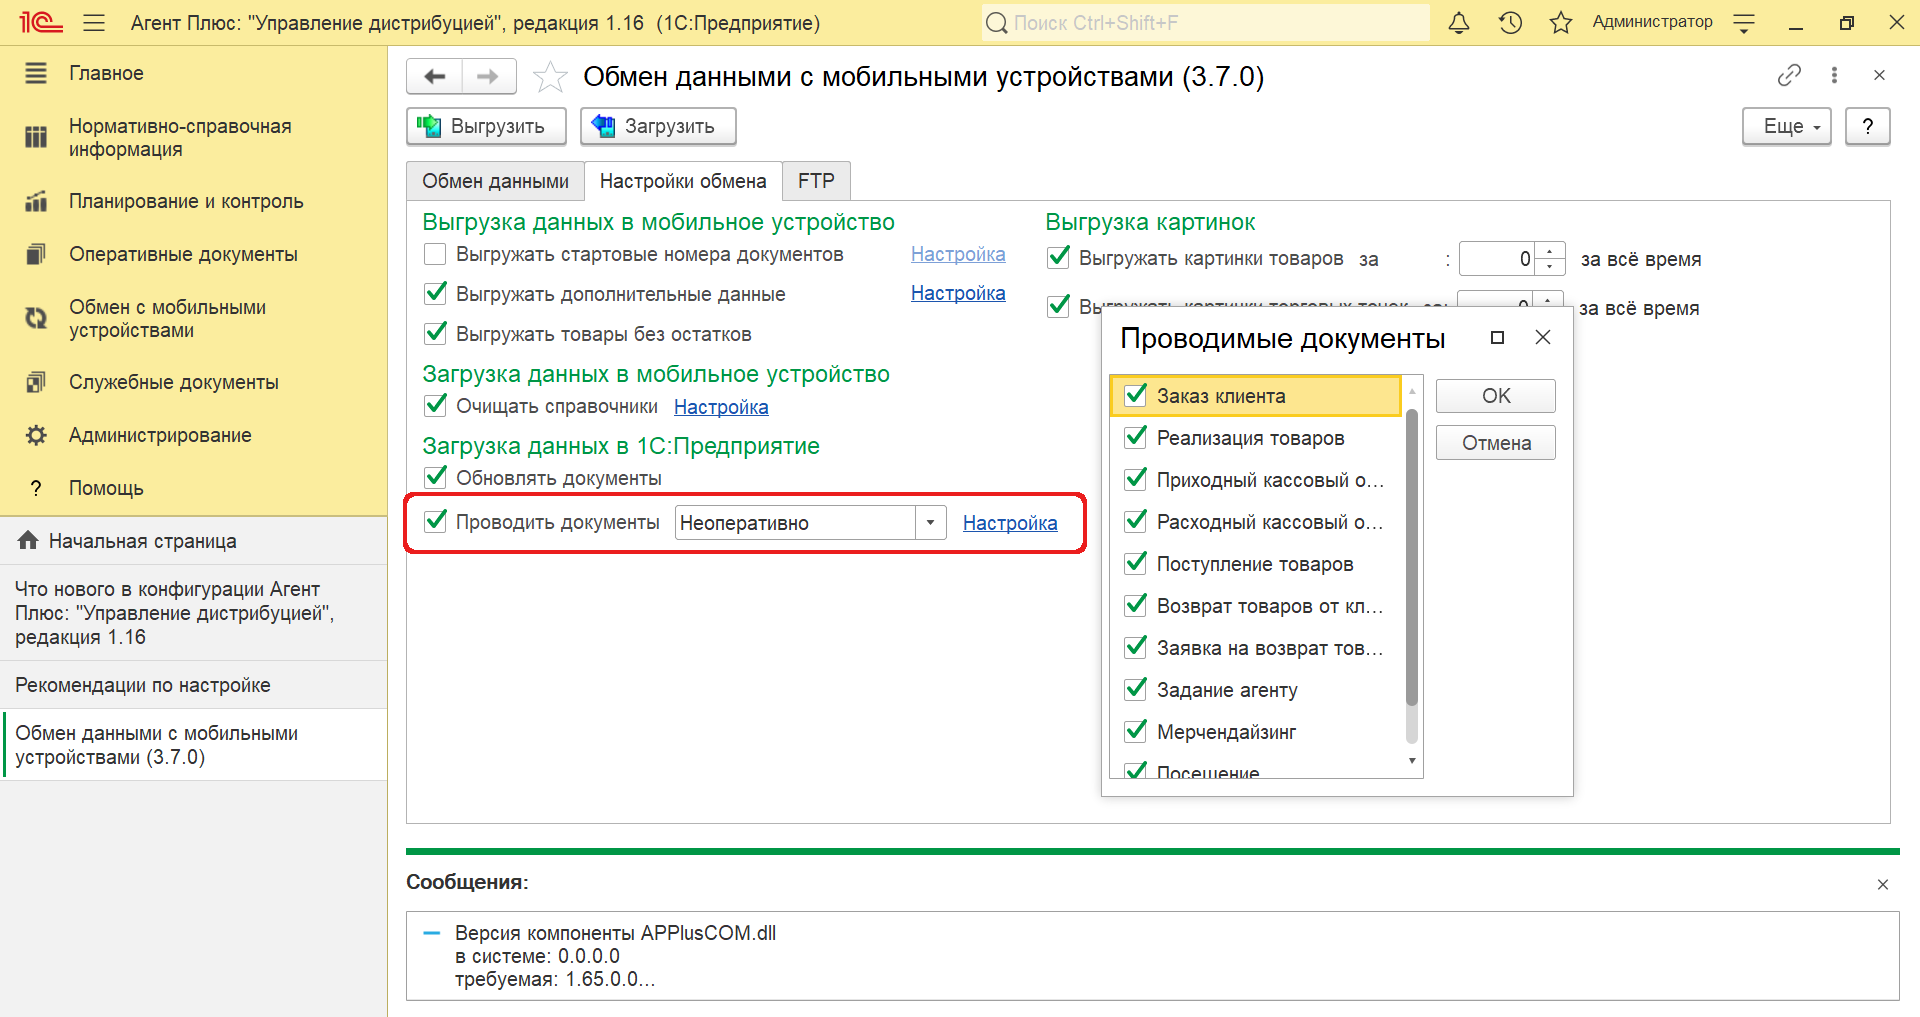Go forward with the right arrow
This screenshot has width=1920, height=1017.
[488, 76]
